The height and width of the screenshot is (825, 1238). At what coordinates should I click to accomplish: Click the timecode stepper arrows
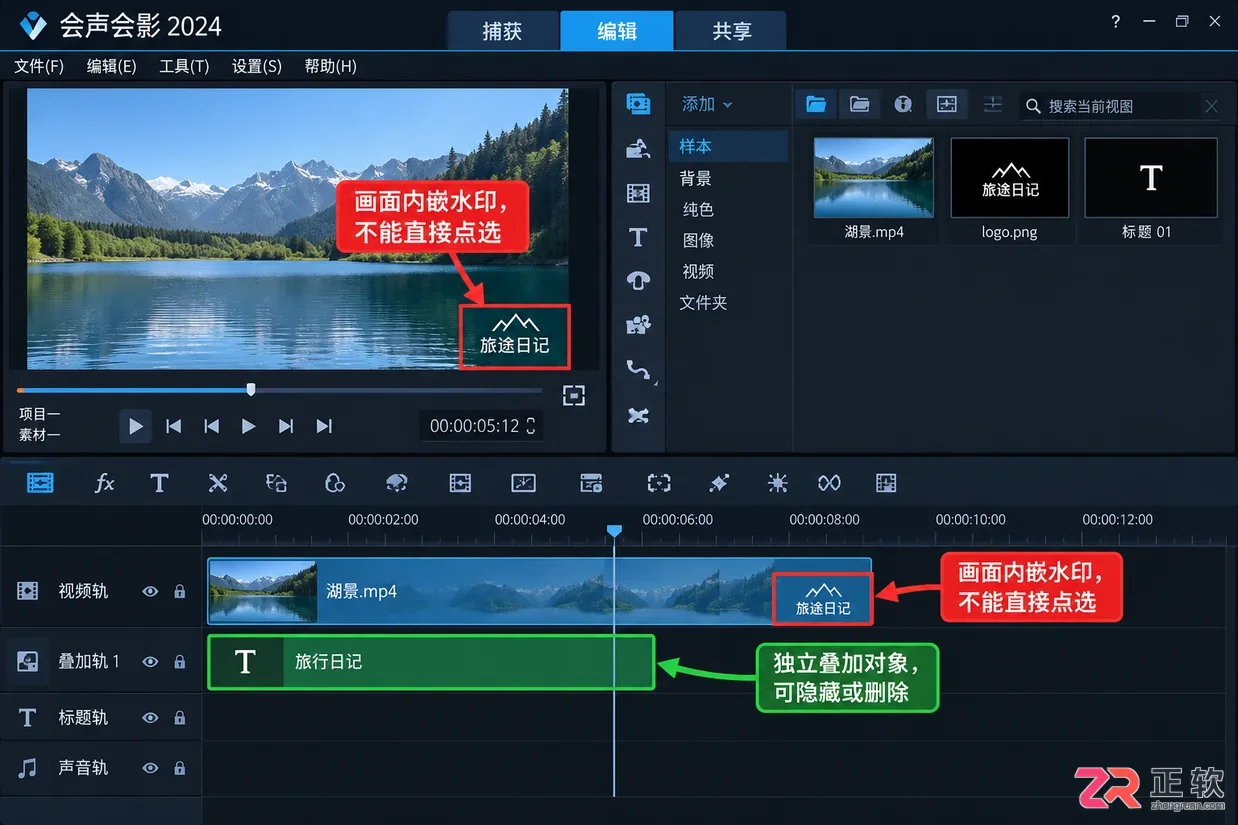tap(531, 426)
